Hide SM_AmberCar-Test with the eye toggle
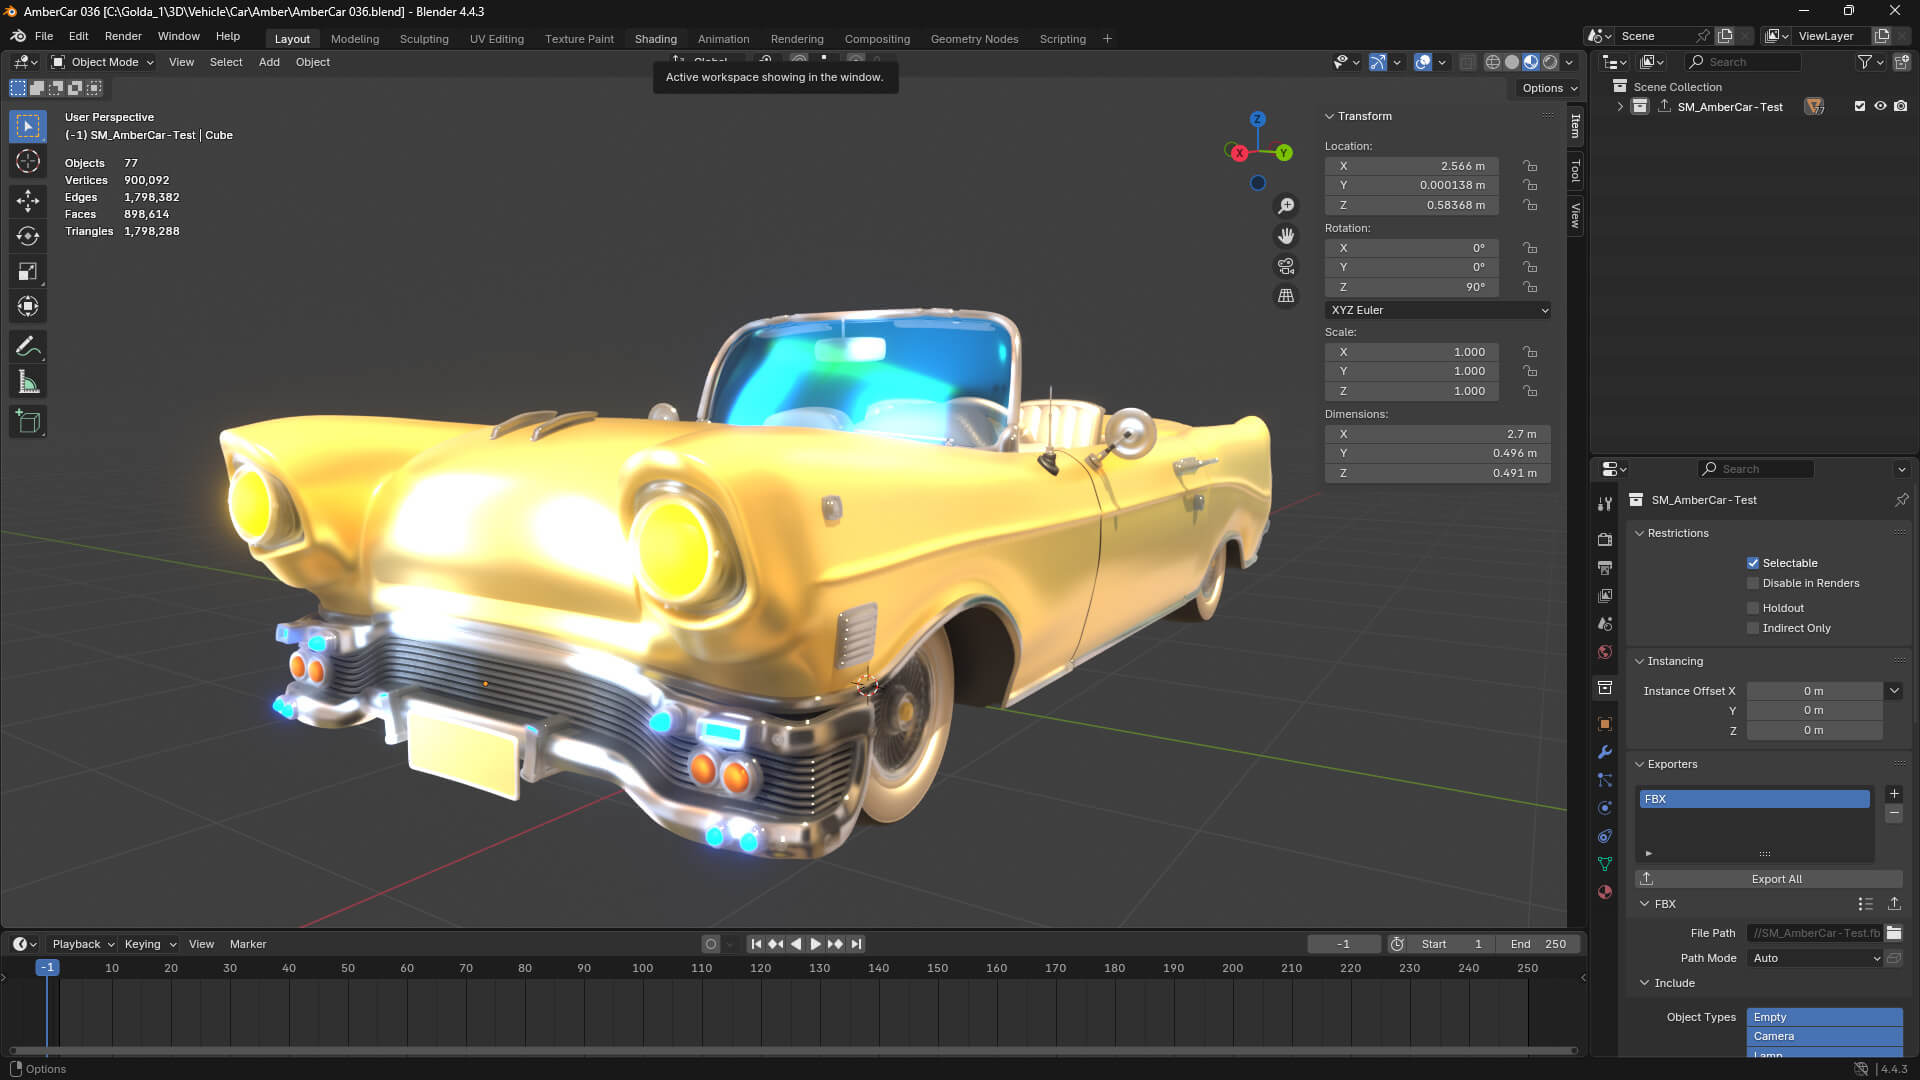Screen dimensions: 1920x1080 [1880, 106]
